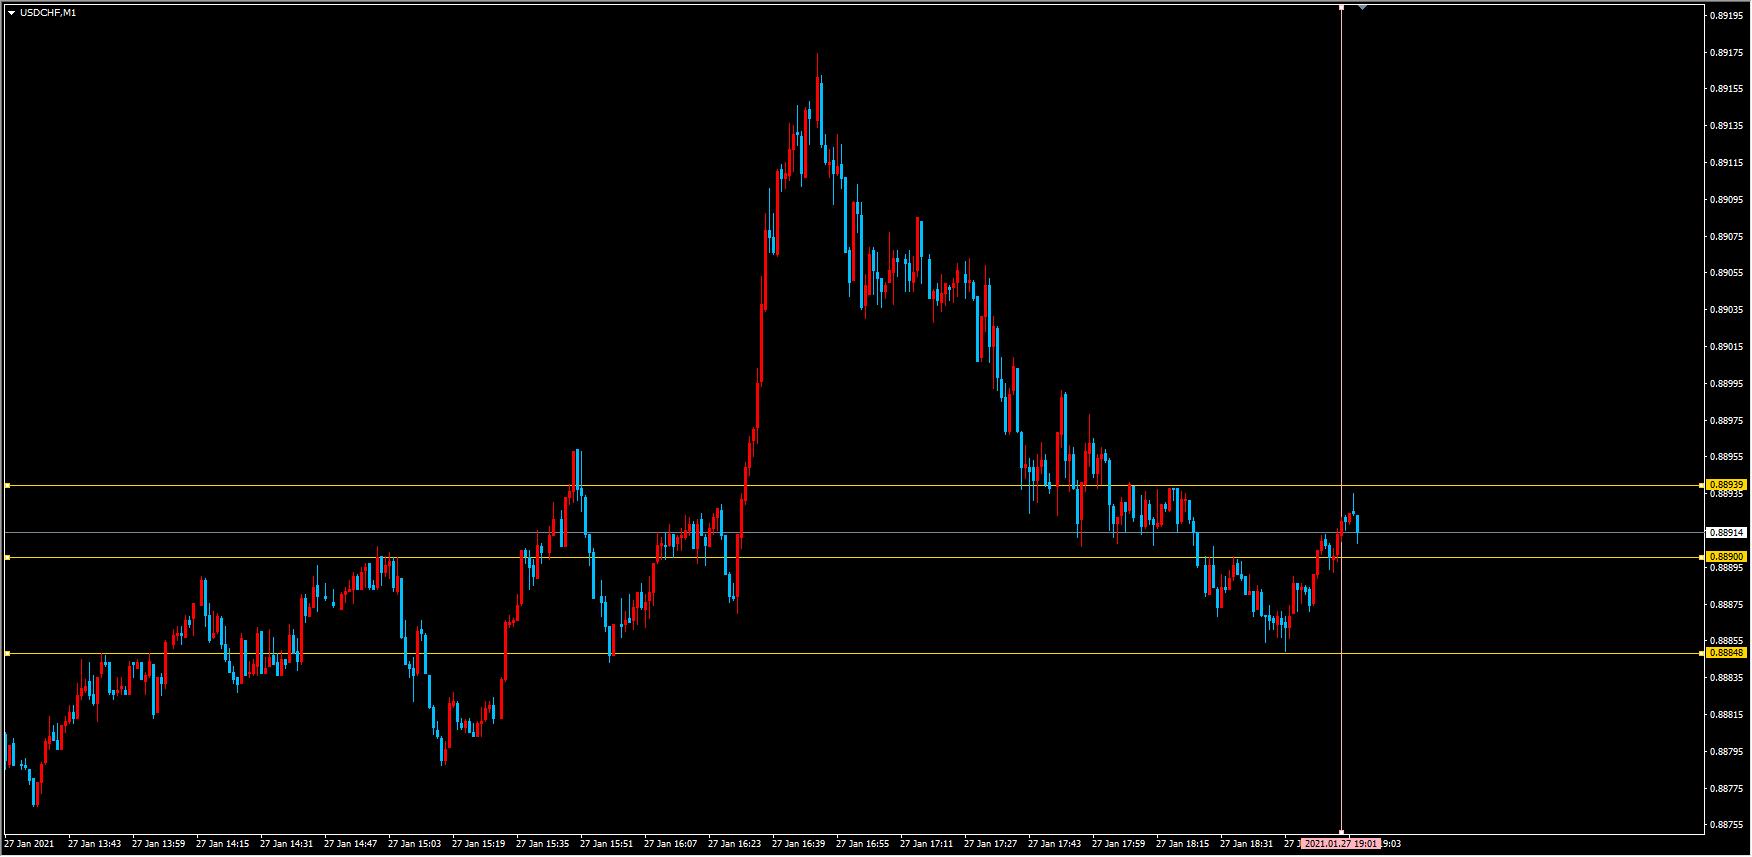This screenshot has height=857, width=1752.
Task: Click right handle of the 0.88939 line
Action: click(x=1702, y=486)
